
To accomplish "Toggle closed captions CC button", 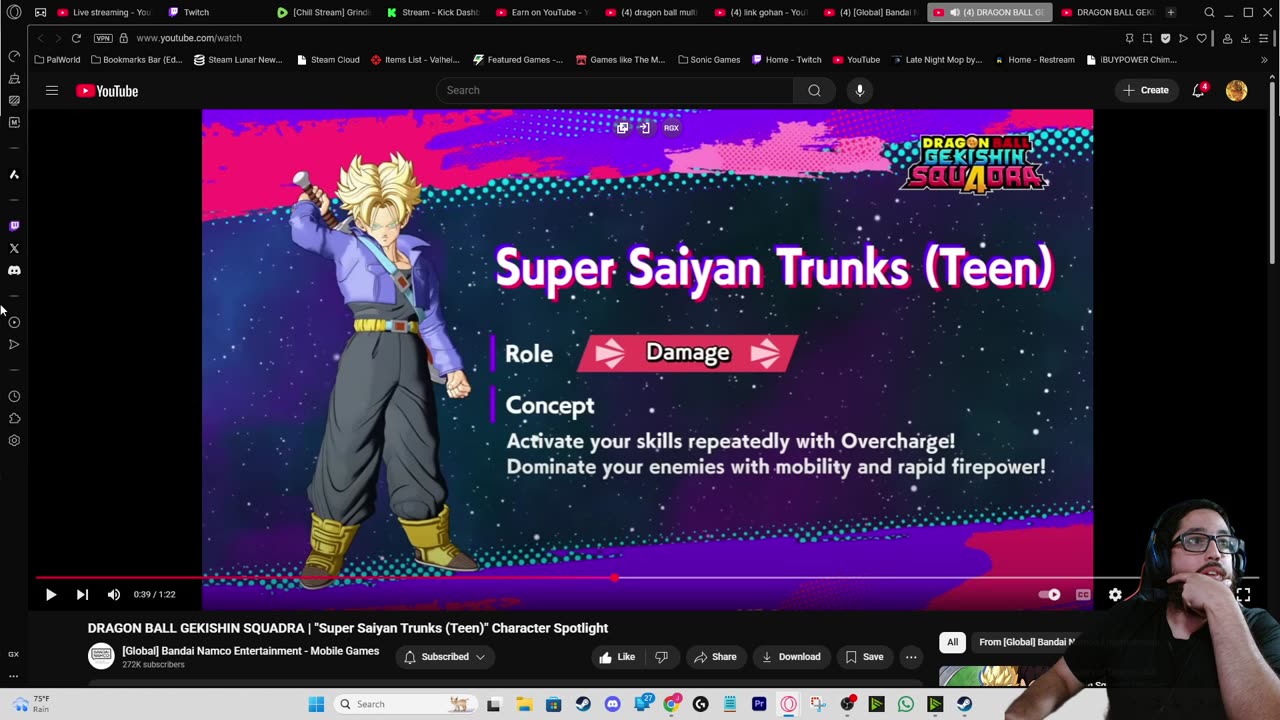I will coord(1083,594).
